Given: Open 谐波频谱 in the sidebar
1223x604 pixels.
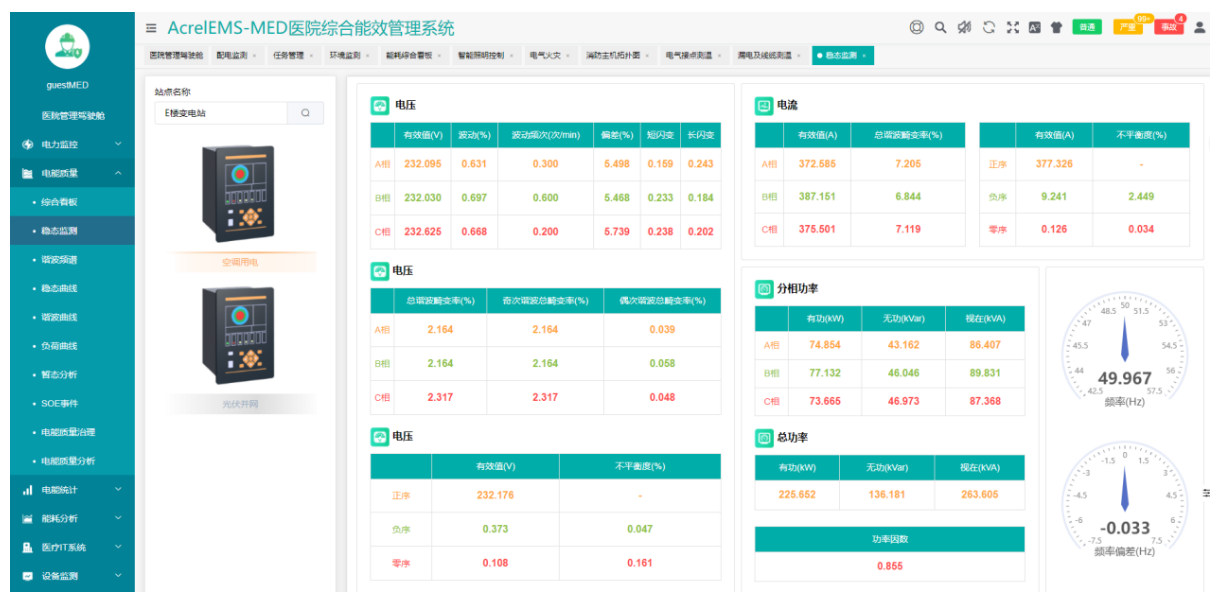Looking at the screenshot, I should 60,260.
